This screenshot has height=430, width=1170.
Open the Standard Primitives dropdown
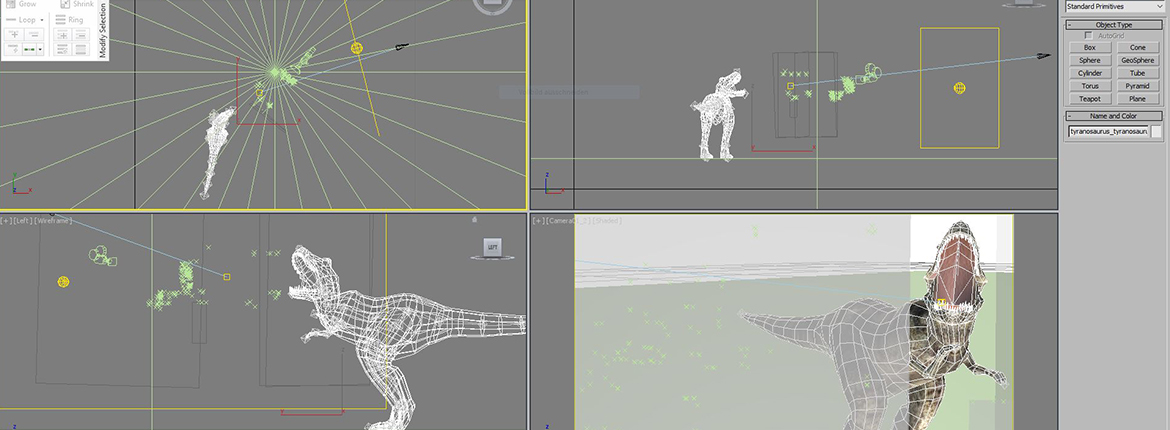(x=1114, y=6)
